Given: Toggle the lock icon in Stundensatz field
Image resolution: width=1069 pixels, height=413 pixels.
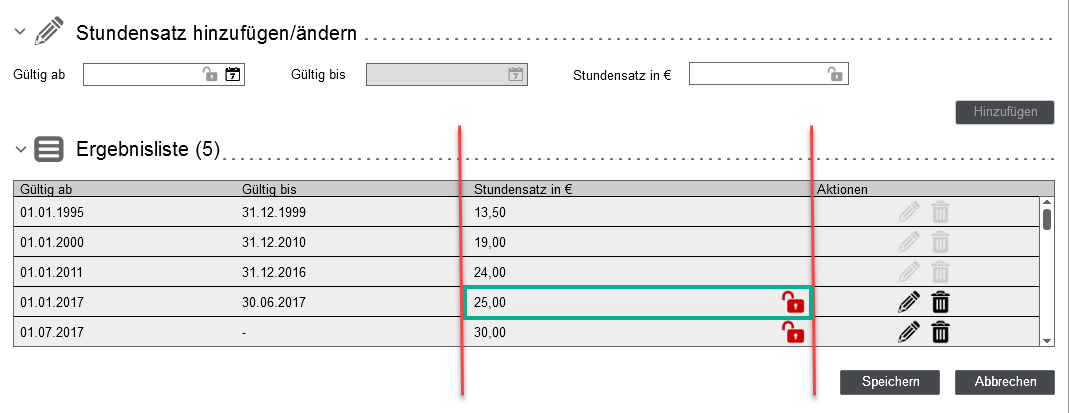Looking at the screenshot, I should [834, 74].
